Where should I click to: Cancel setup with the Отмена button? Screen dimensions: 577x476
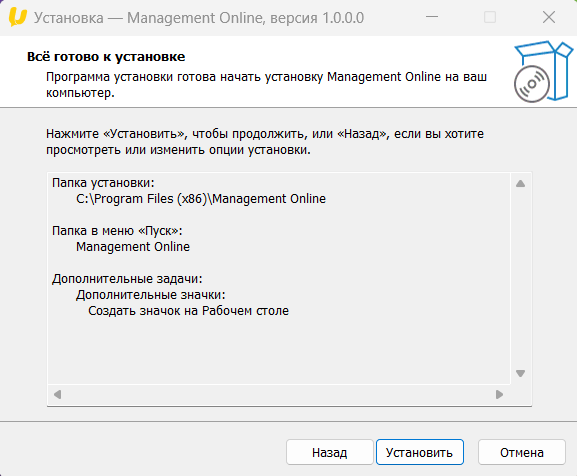pyautogui.click(x=521, y=452)
